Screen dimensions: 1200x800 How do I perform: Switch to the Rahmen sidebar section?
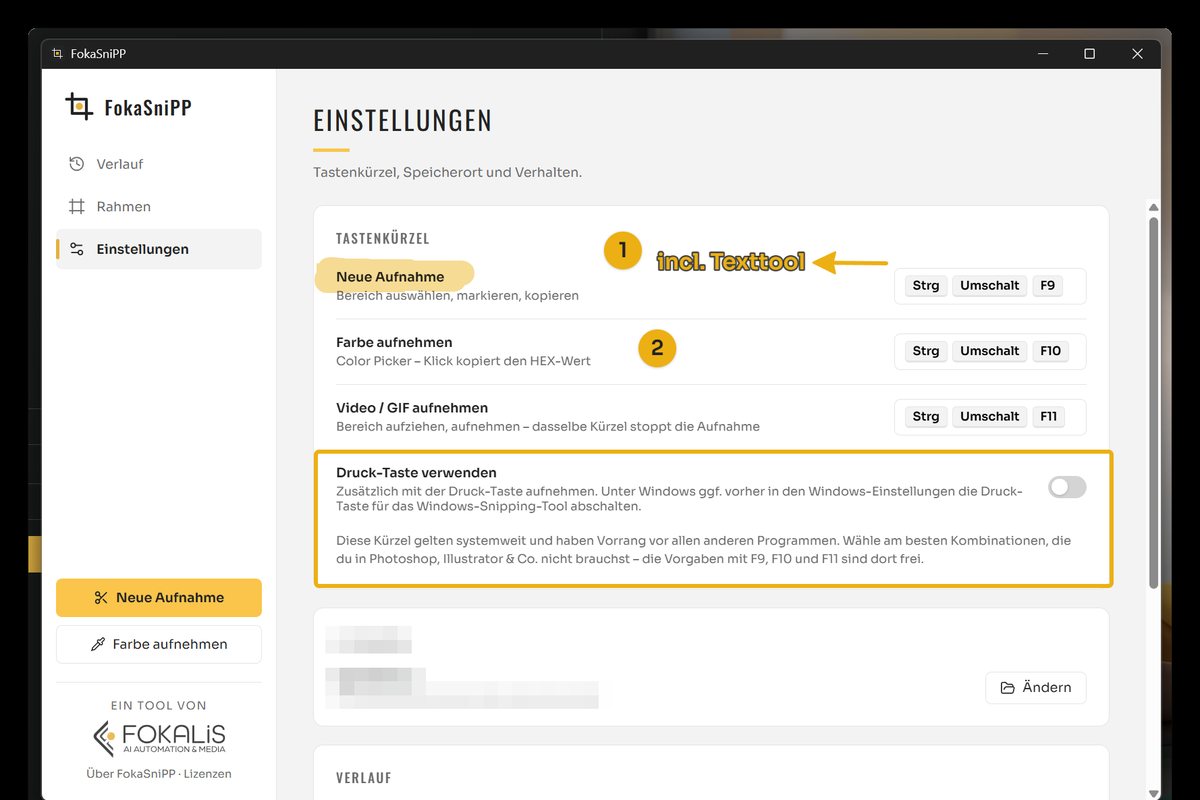[x=159, y=207]
